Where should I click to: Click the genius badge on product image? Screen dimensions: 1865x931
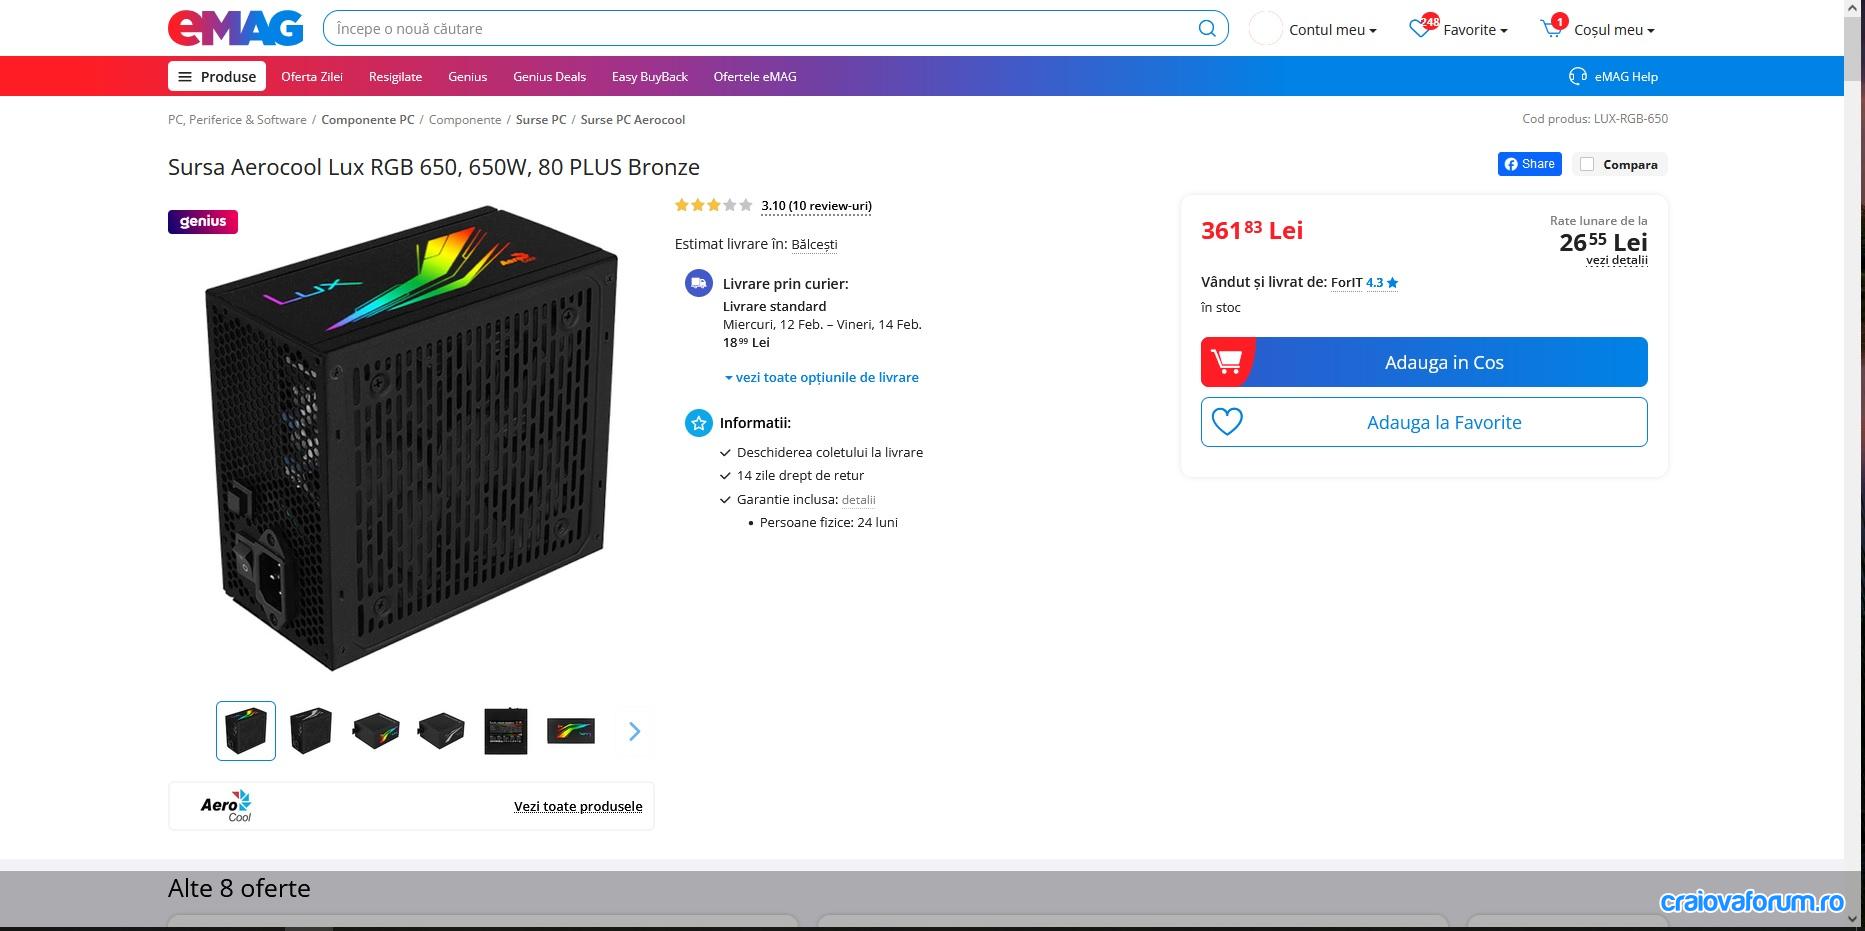coord(203,221)
